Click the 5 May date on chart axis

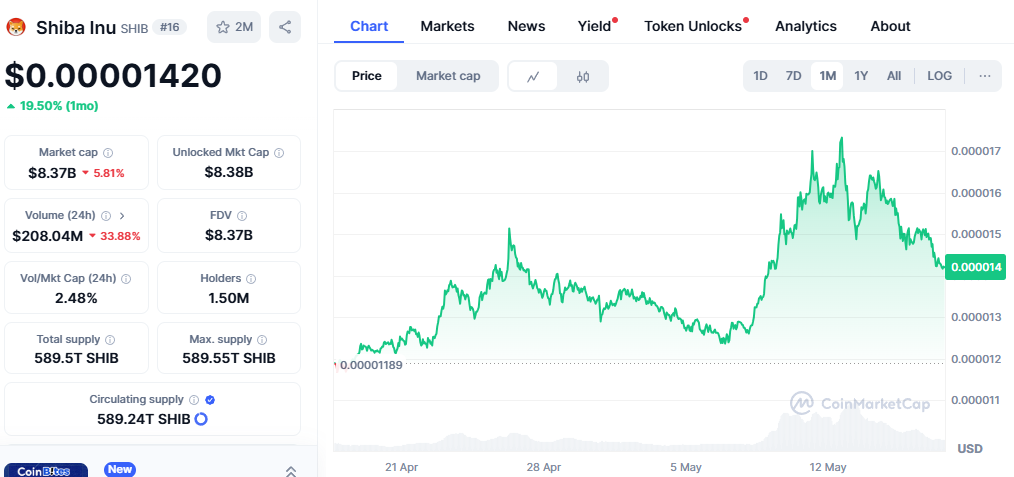686,467
